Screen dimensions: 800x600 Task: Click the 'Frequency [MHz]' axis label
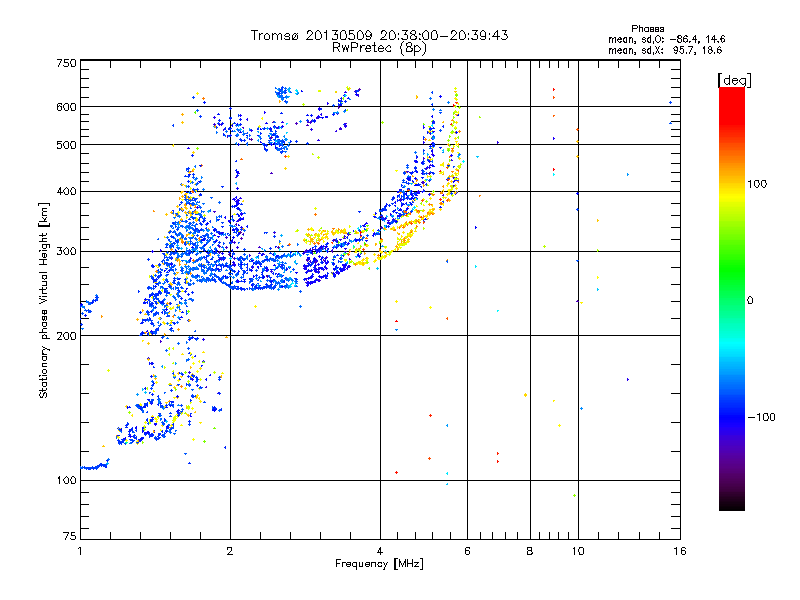point(379,564)
